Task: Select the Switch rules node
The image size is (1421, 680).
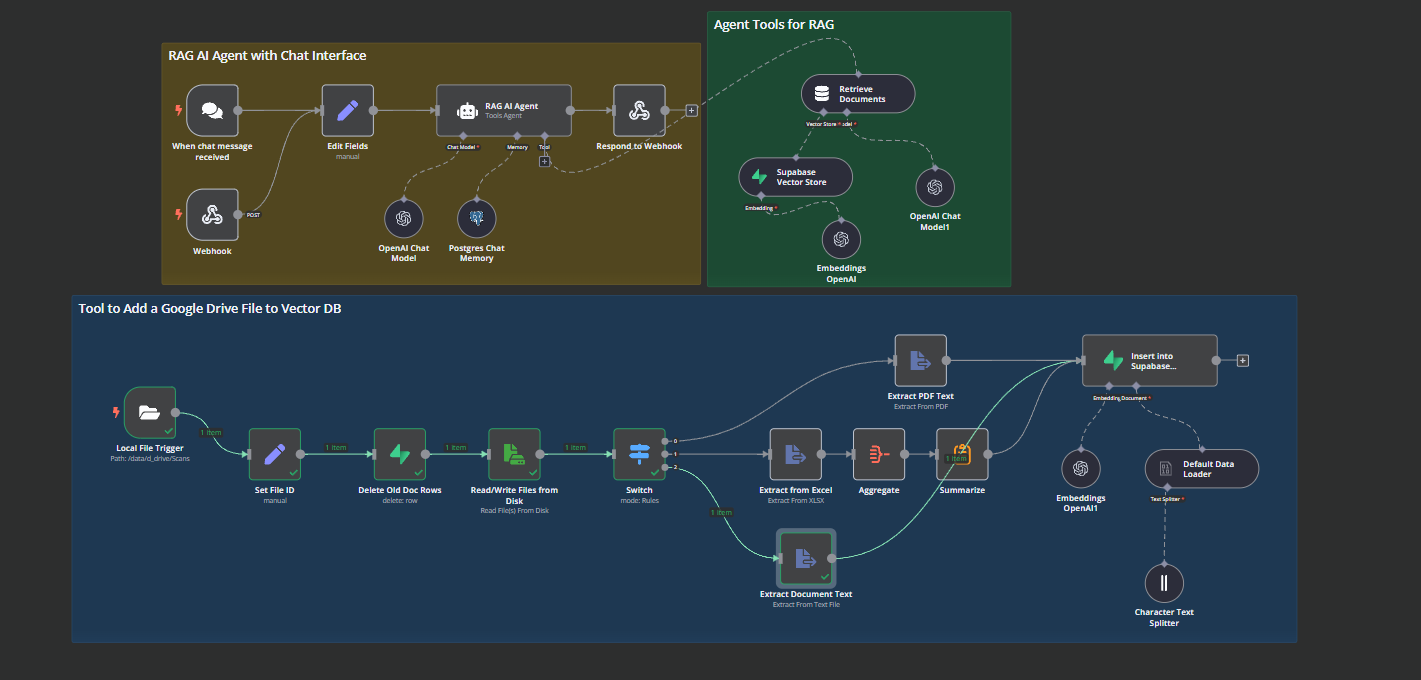Action: pyautogui.click(x=639, y=455)
